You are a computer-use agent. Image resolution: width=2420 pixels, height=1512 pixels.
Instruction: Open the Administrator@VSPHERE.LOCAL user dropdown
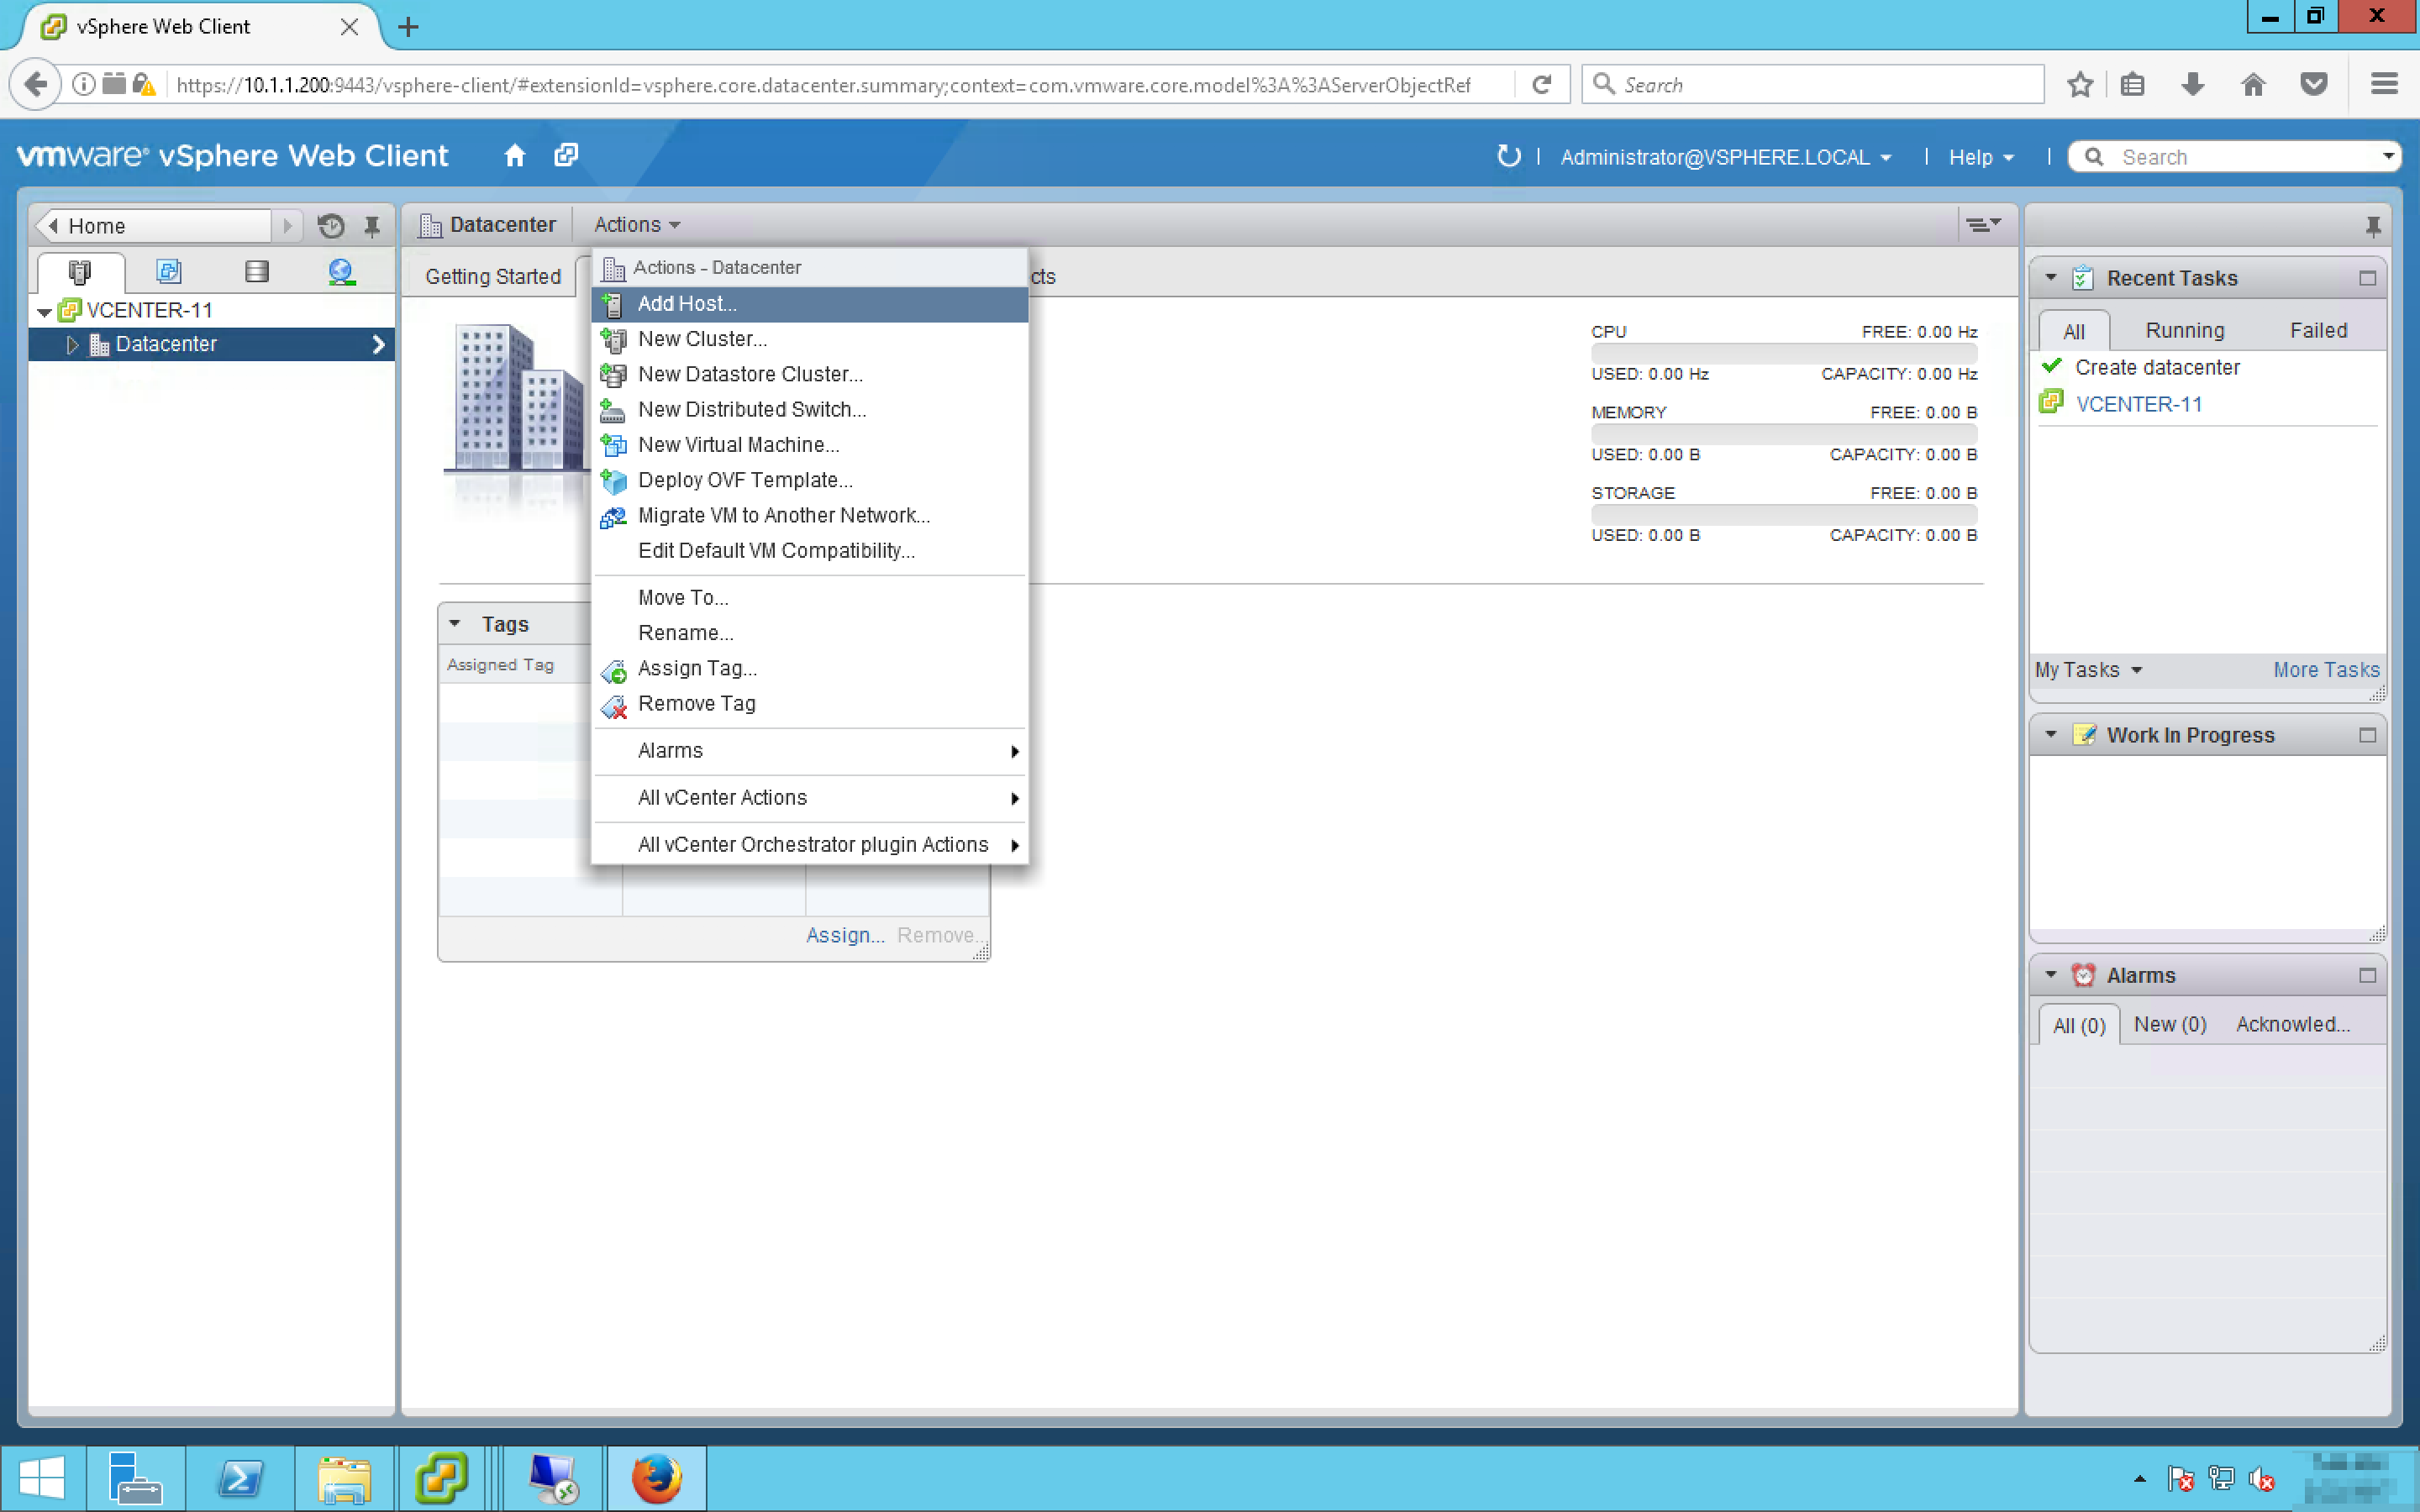1725,157
